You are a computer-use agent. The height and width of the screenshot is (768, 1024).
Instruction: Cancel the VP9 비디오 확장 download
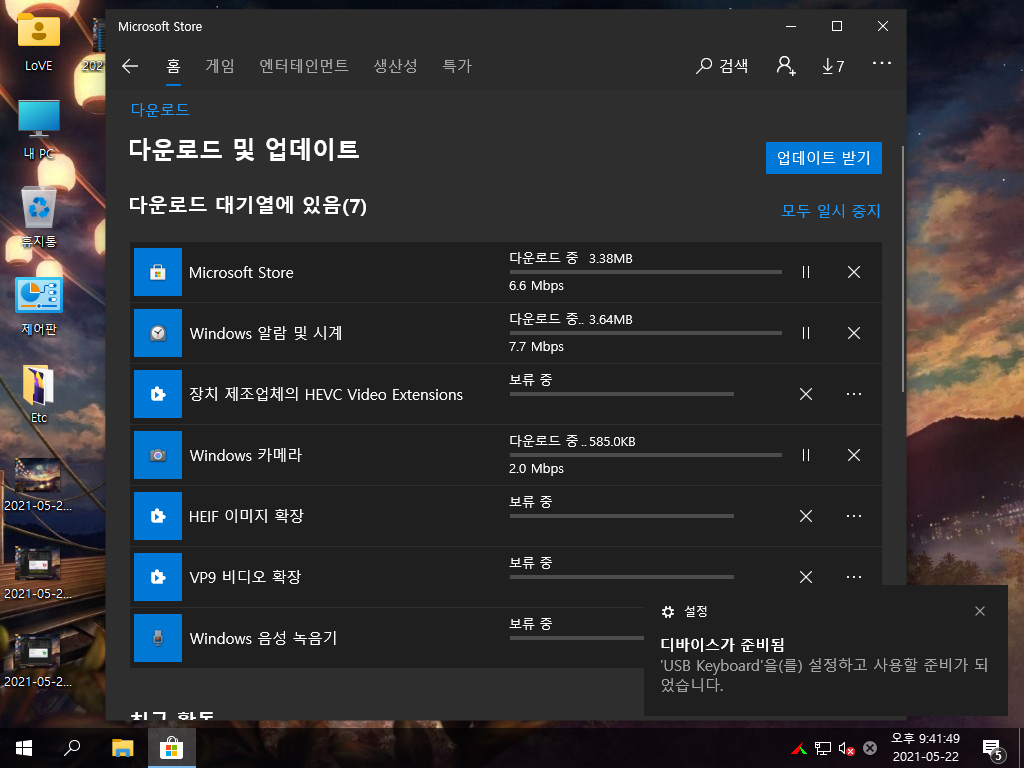tap(806, 577)
